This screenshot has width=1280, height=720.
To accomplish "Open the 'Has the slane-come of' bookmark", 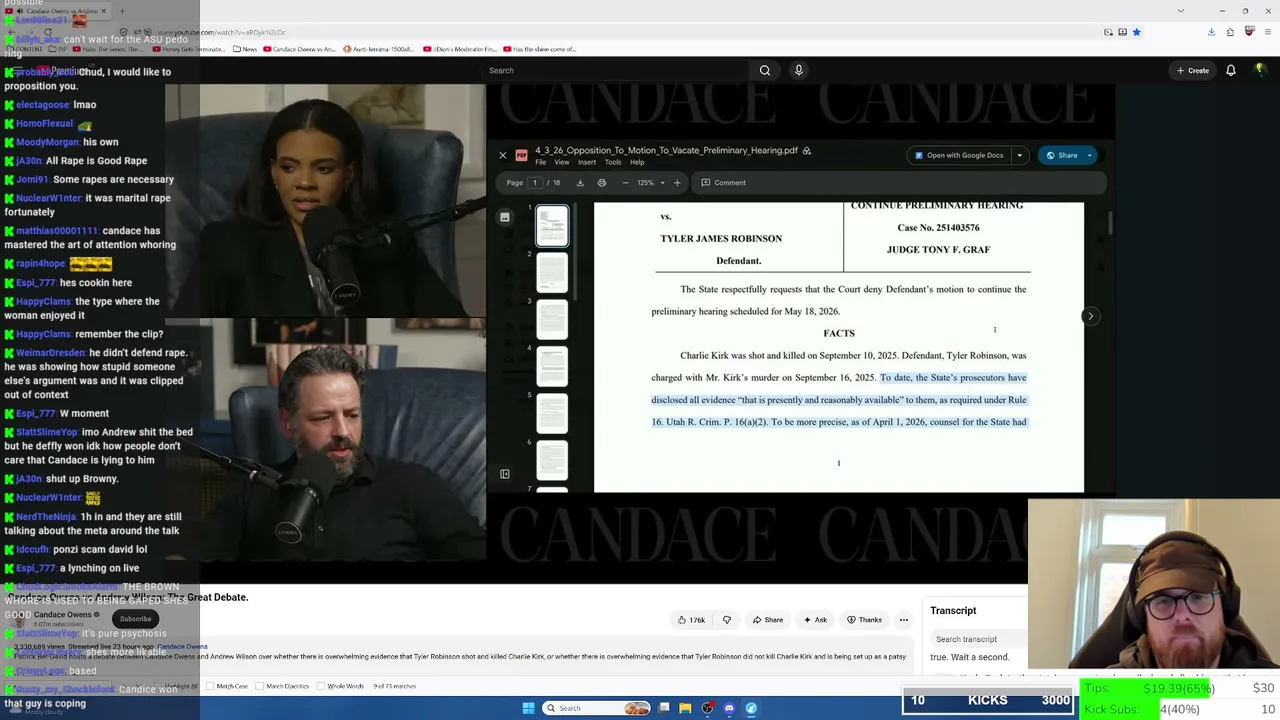I will (540, 49).
